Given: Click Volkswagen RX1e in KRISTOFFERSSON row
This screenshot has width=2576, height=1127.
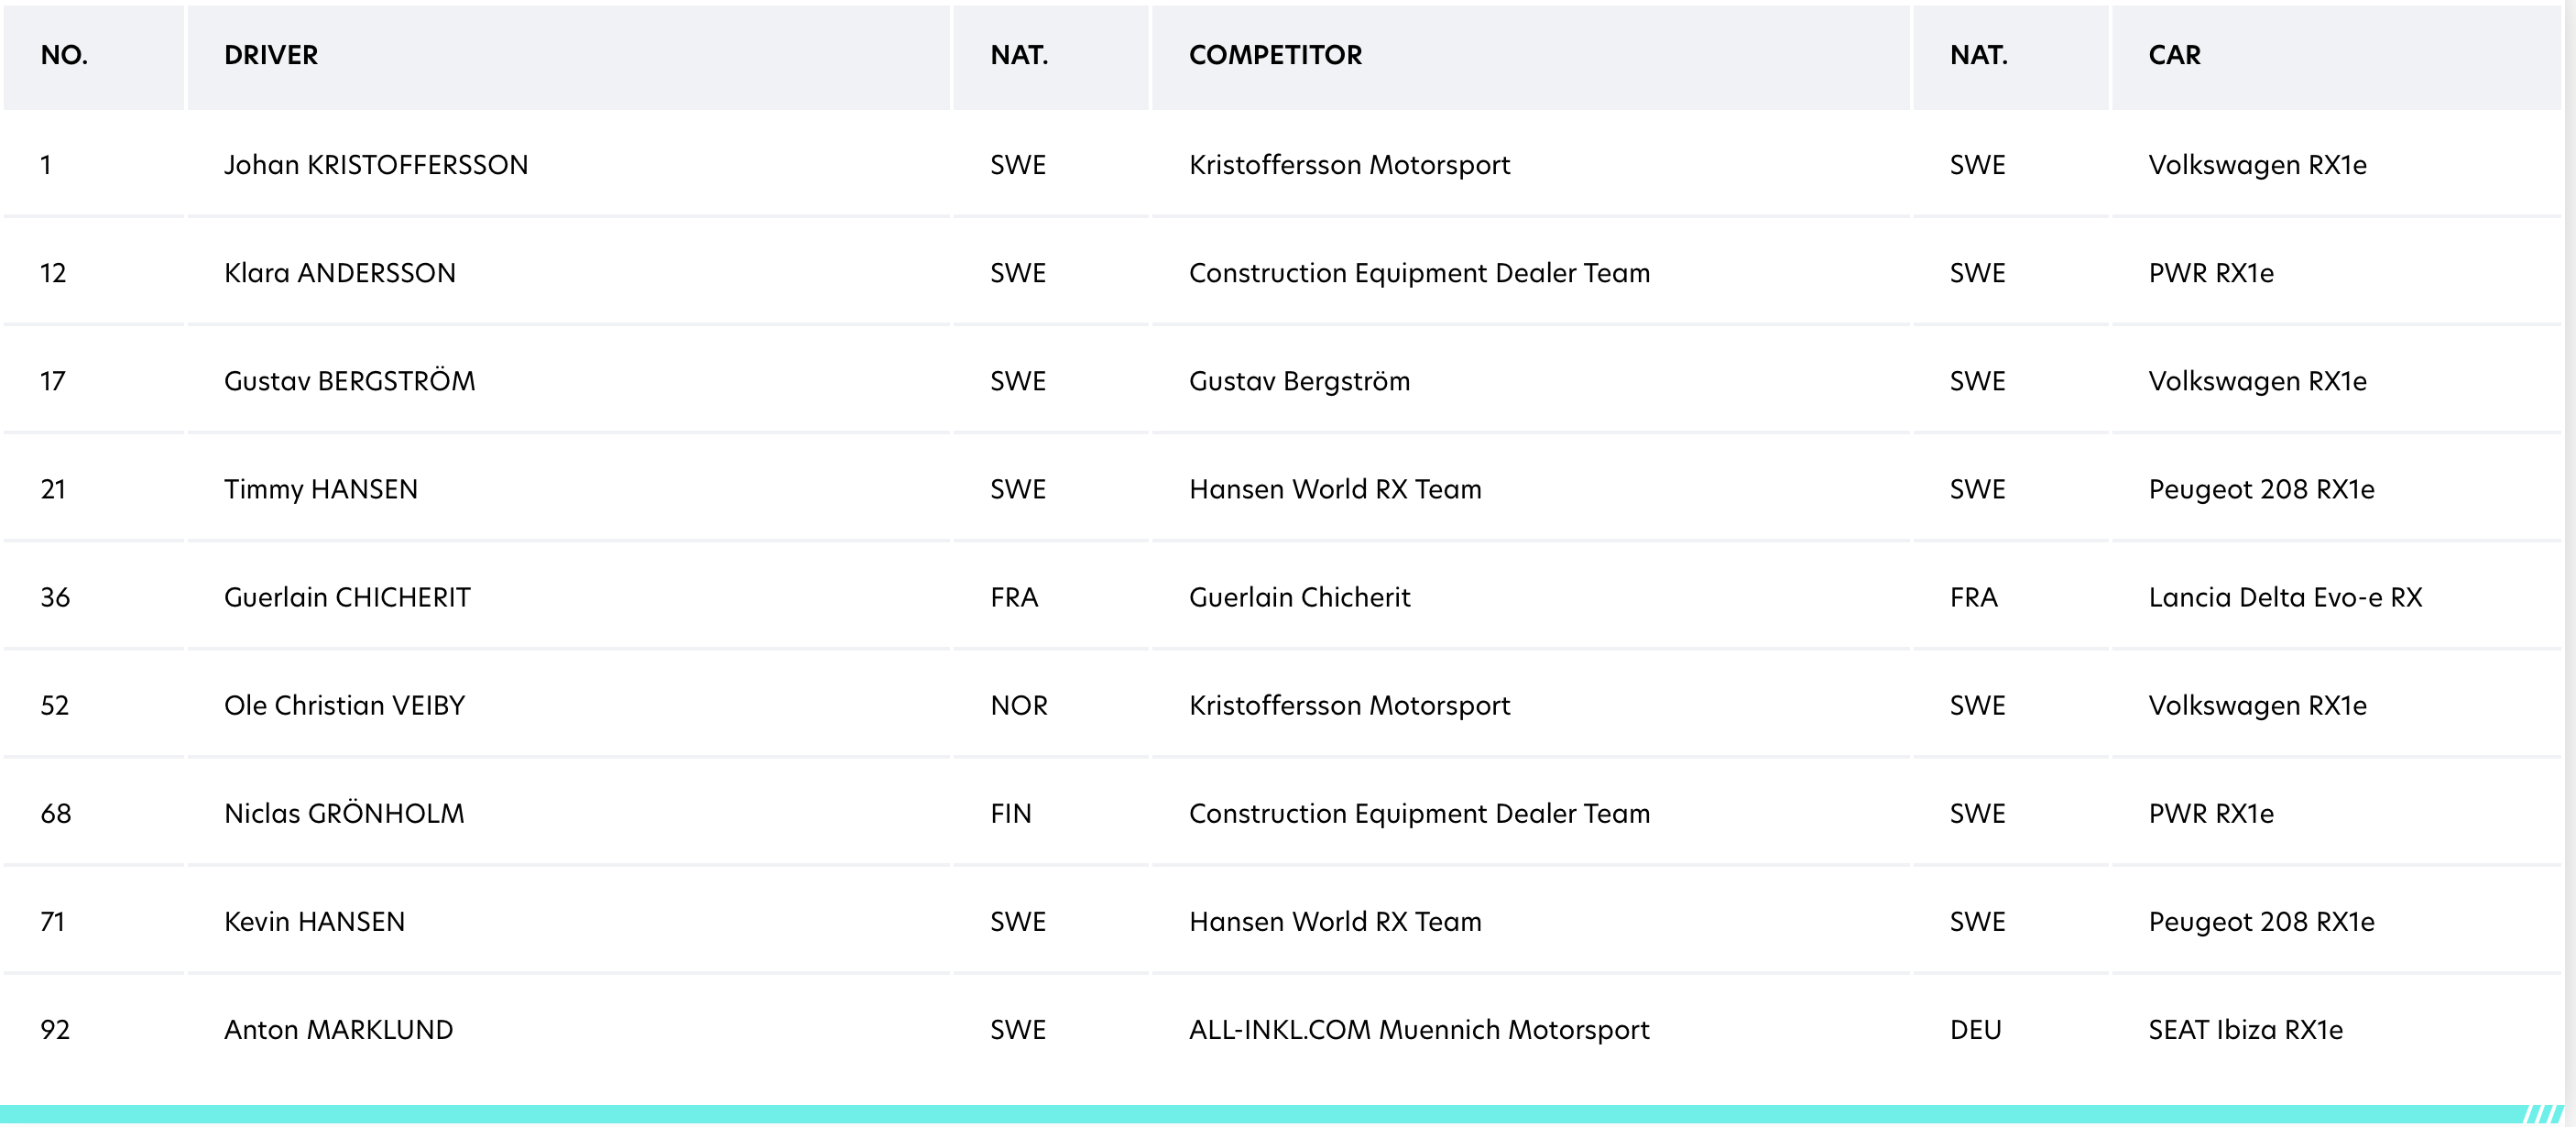Looking at the screenshot, I should point(2257,165).
